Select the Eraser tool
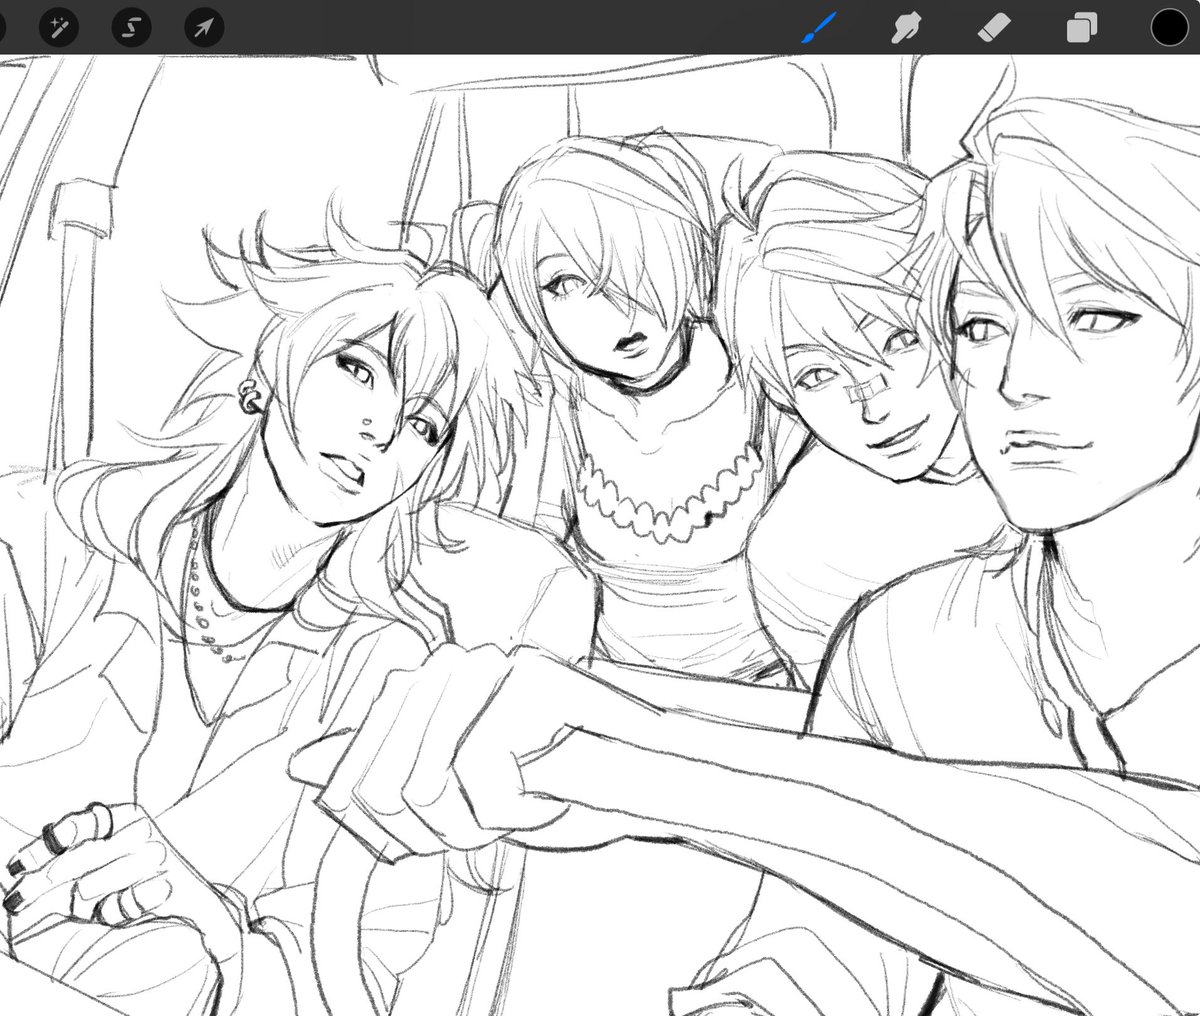 point(994,28)
